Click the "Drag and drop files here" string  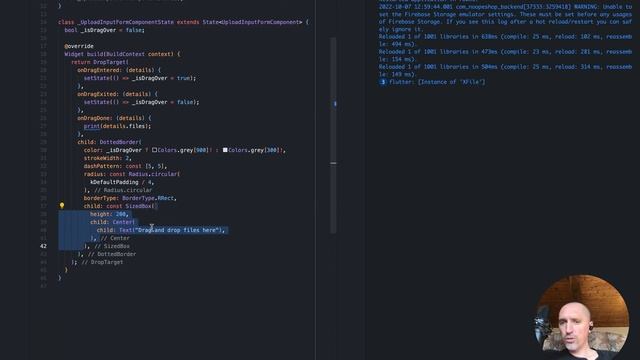178,230
